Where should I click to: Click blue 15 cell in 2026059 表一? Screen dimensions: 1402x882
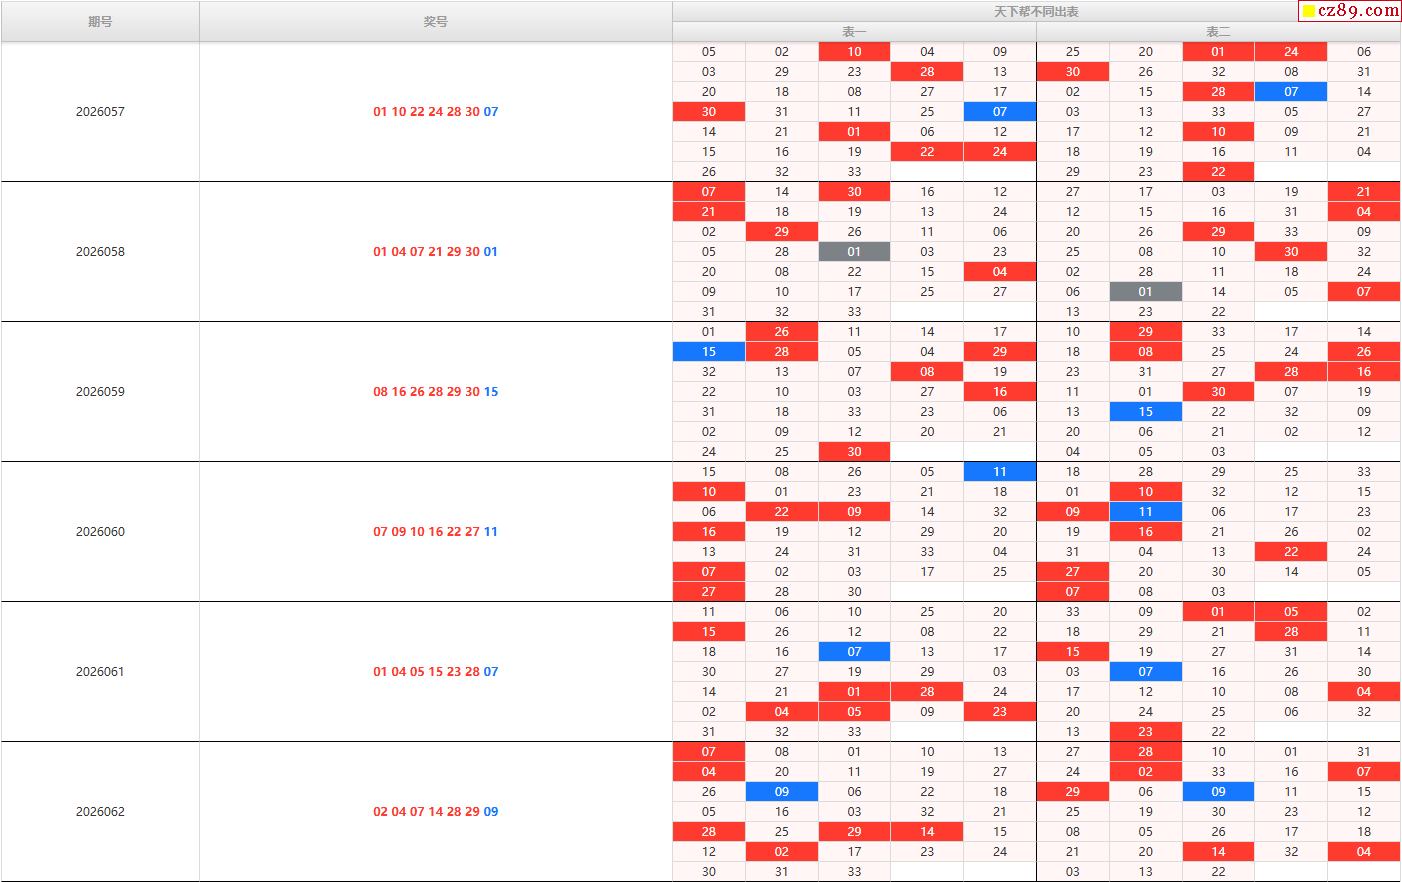pos(709,352)
